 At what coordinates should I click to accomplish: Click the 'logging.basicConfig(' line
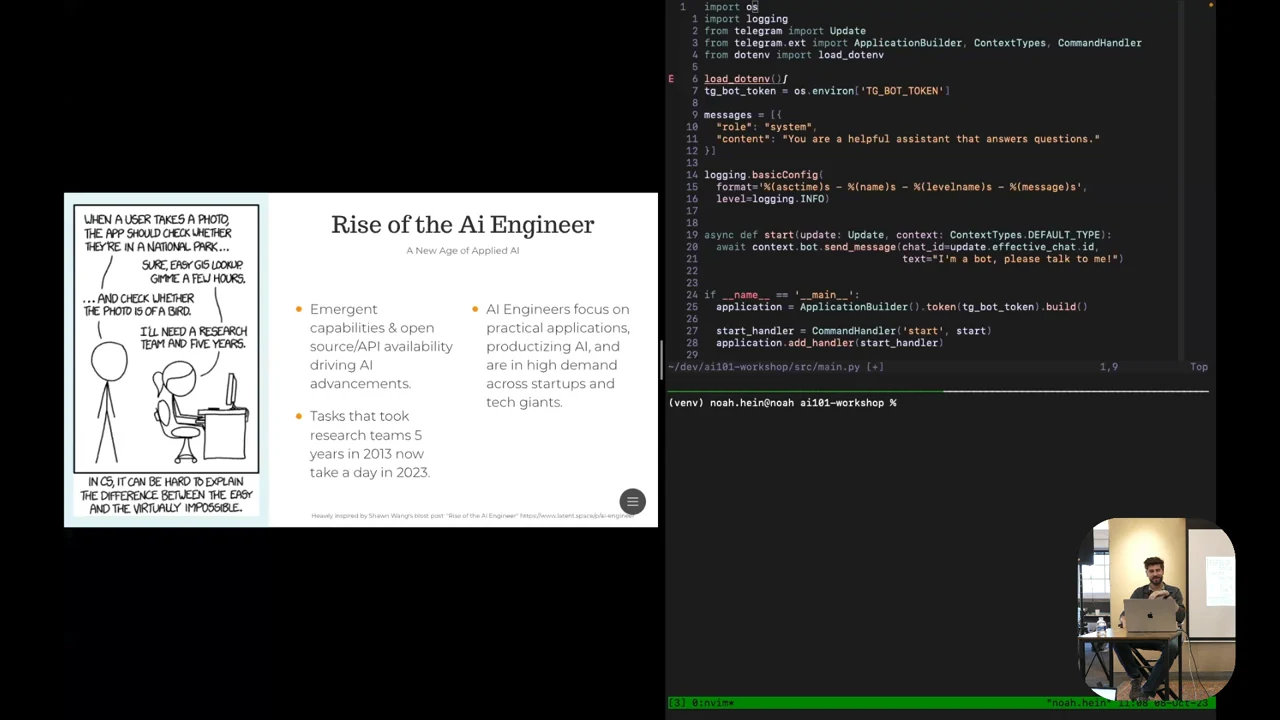pyautogui.click(x=763, y=175)
